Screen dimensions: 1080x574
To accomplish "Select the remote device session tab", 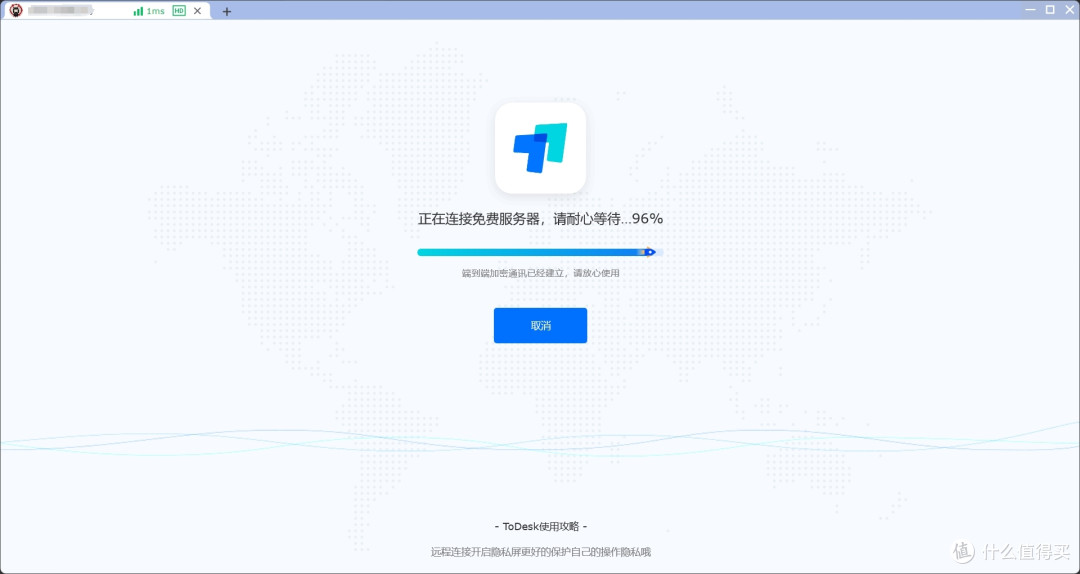I will [107, 11].
